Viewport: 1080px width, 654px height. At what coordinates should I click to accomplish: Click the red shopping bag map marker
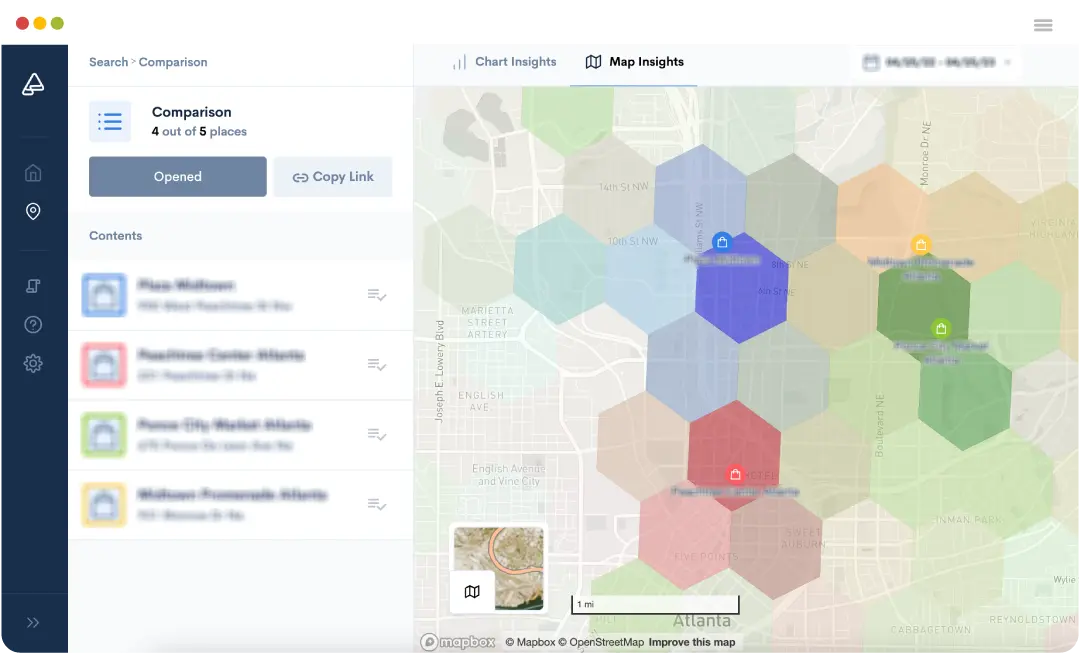tap(735, 474)
